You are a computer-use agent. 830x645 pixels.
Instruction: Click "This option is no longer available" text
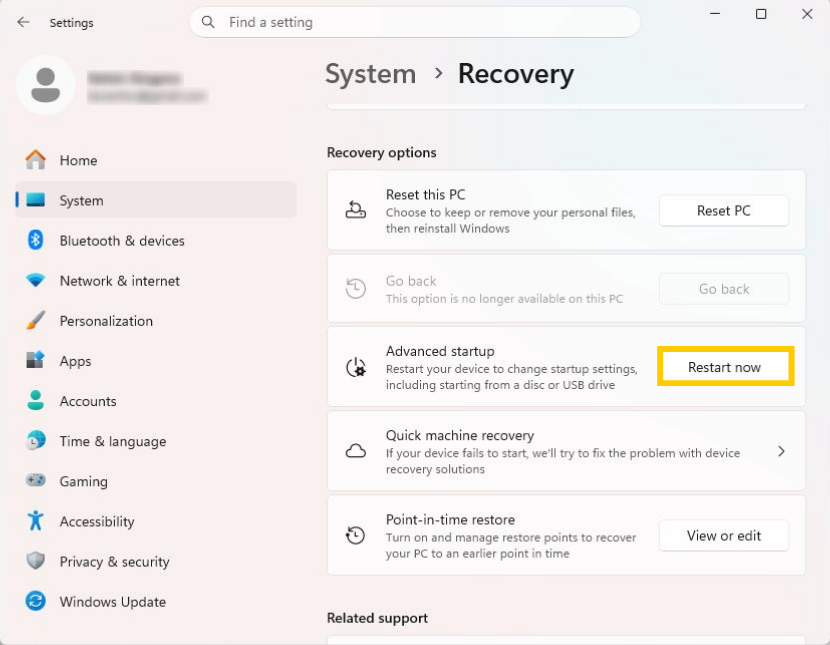click(x=504, y=299)
